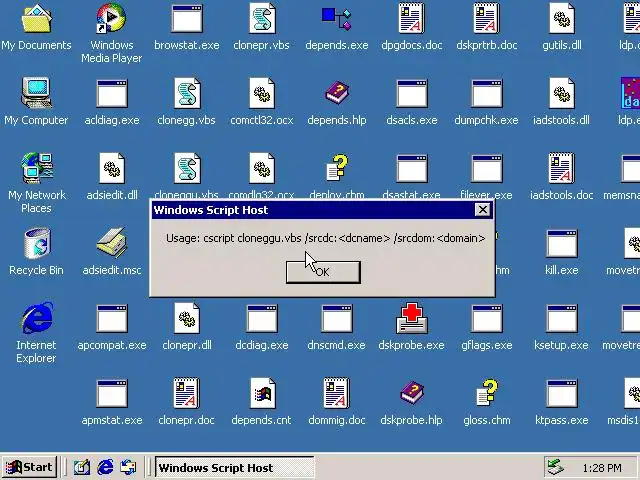Select the iadstools.doc document icon

click(x=562, y=169)
